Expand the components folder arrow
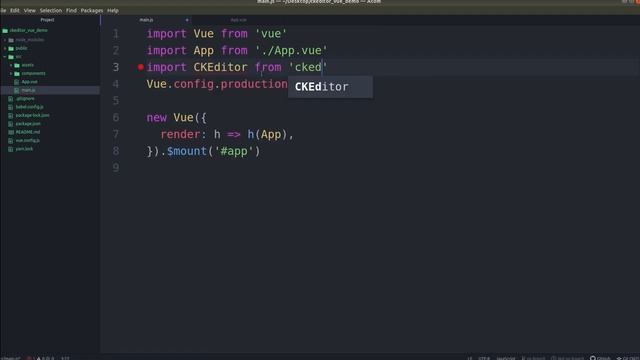640x360 pixels. (x=11, y=73)
